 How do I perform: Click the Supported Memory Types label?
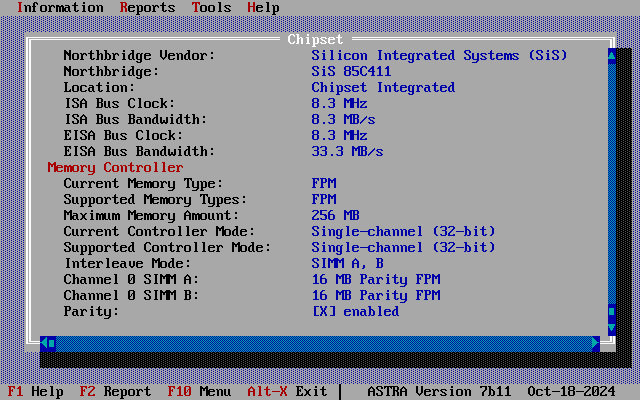point(155,200)
